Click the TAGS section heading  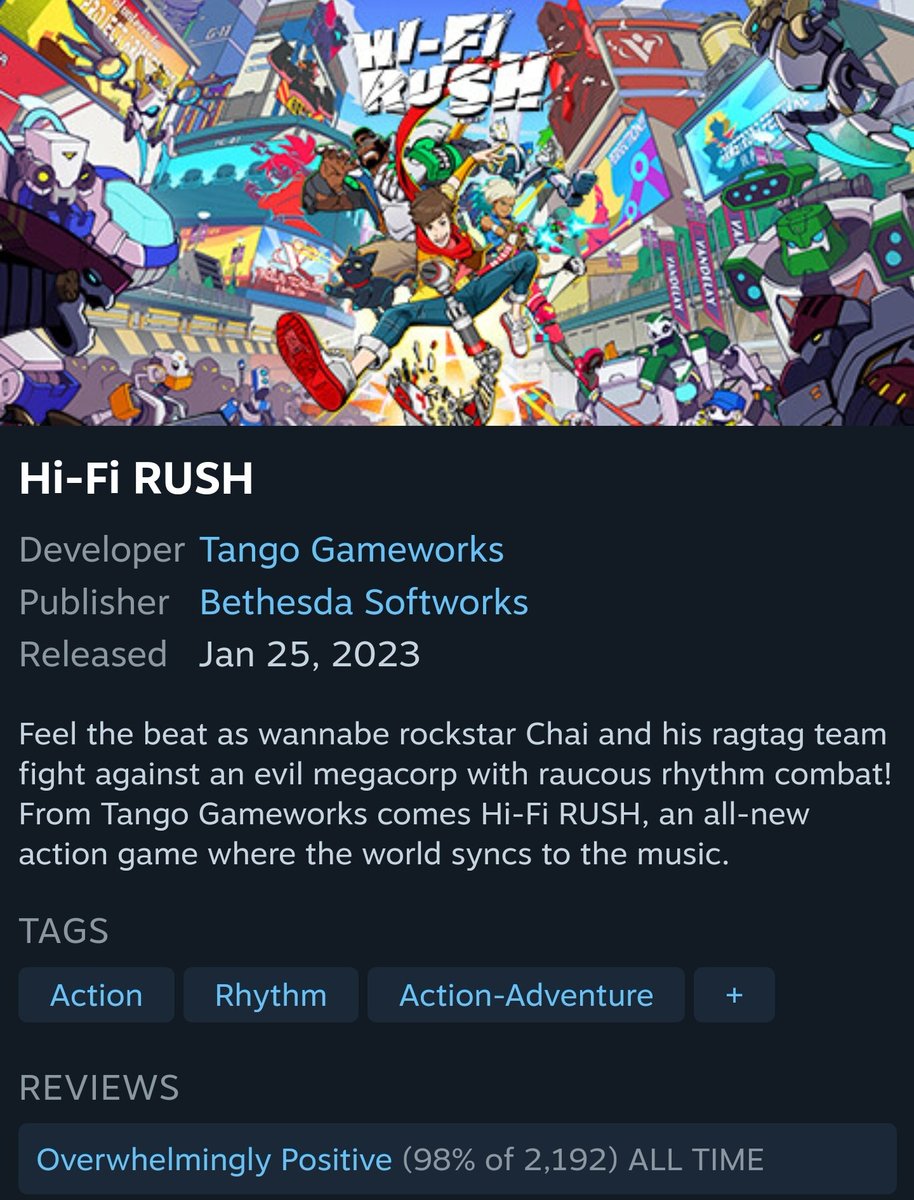click(x=64, y=931)
